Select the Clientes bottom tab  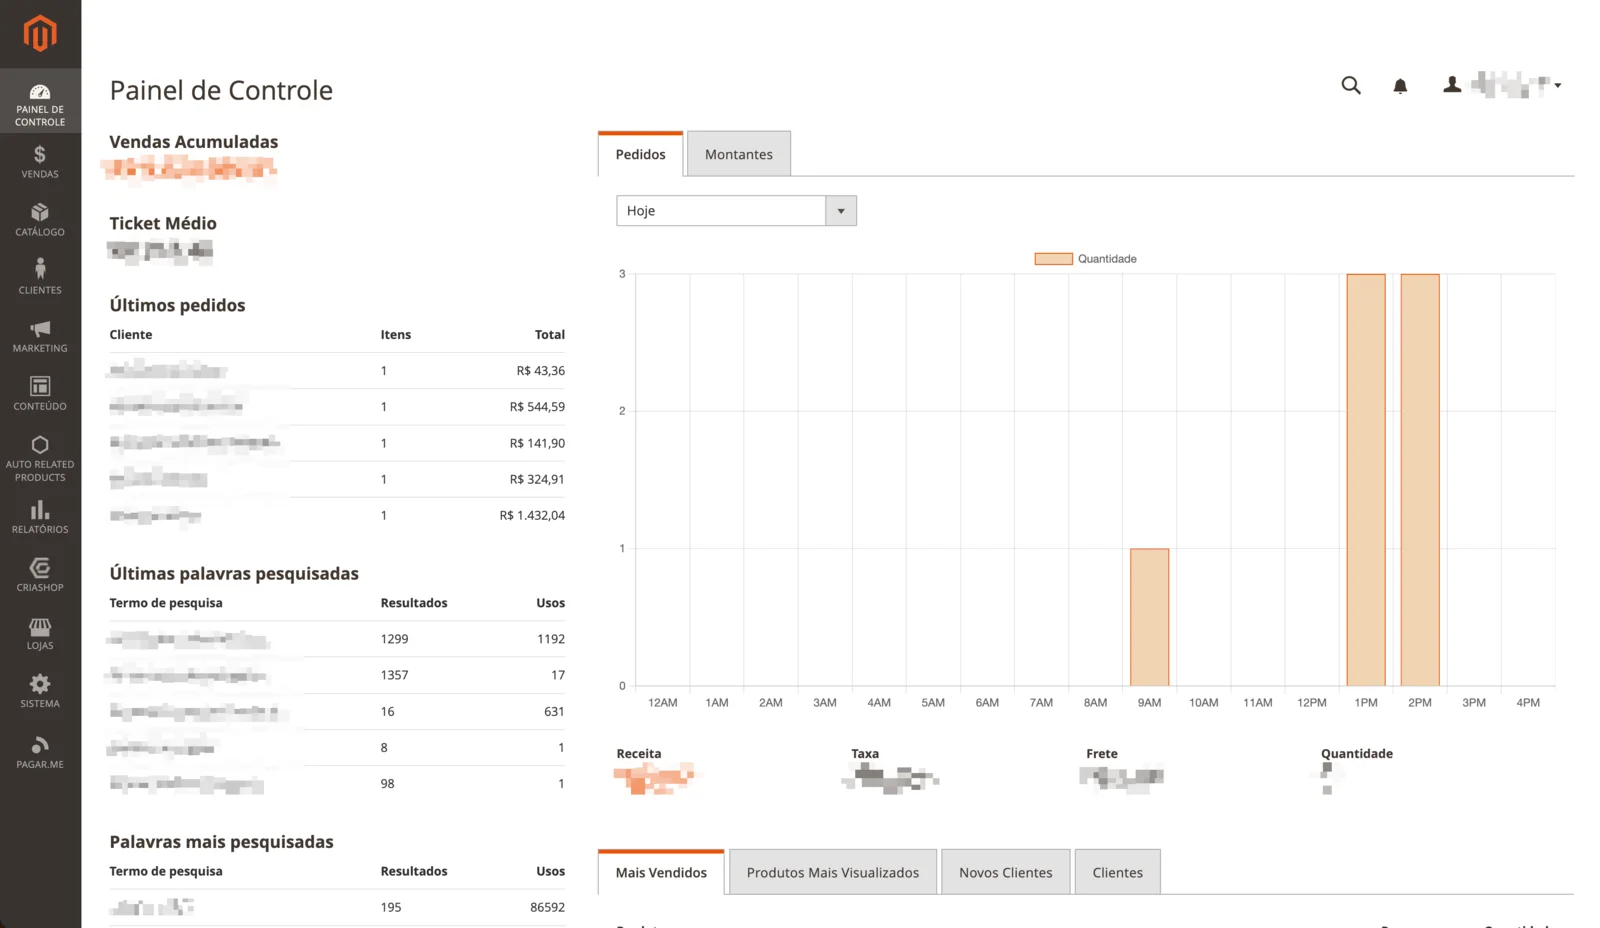1117,872
